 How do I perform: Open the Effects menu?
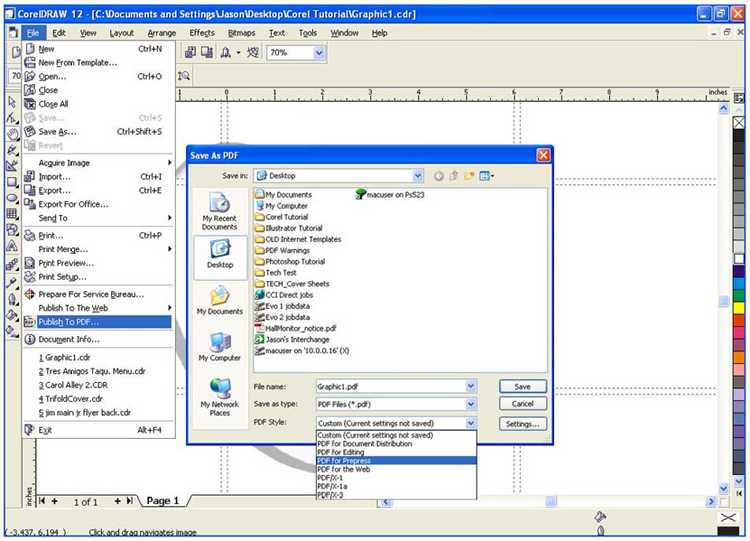pyautogui.click(x=202, y=33)
